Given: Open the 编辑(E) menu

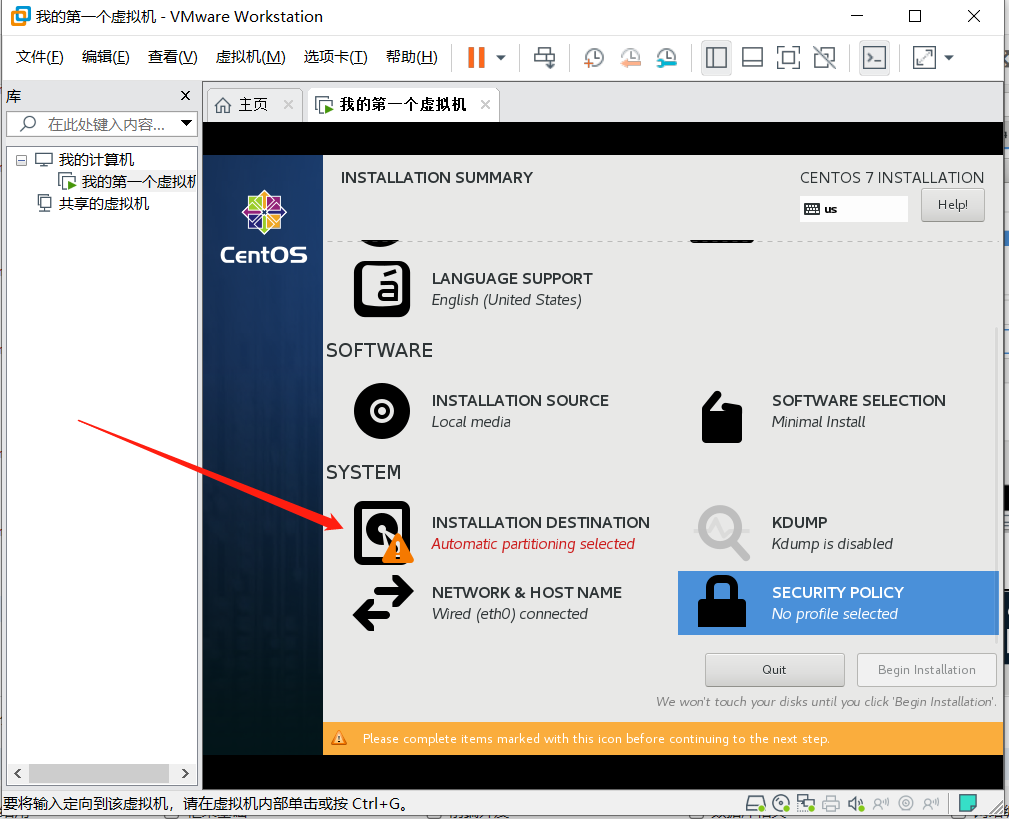Looking at the screenshot, I should (106, 57).
